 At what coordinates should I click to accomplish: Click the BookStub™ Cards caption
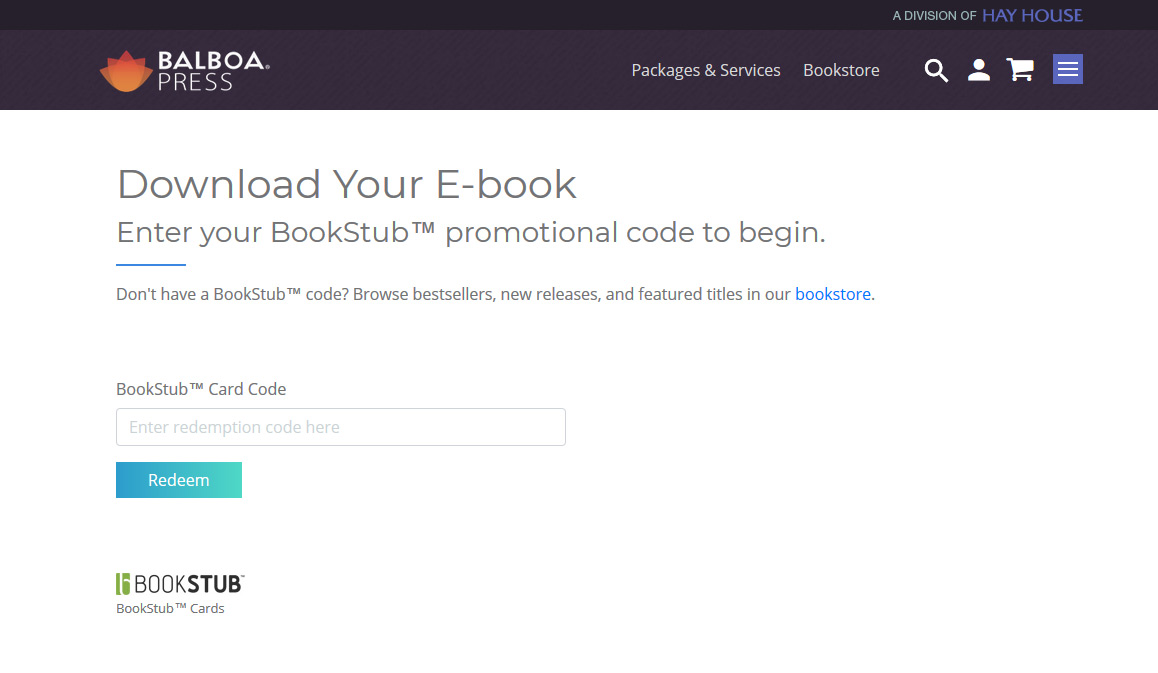click(170, 608)
